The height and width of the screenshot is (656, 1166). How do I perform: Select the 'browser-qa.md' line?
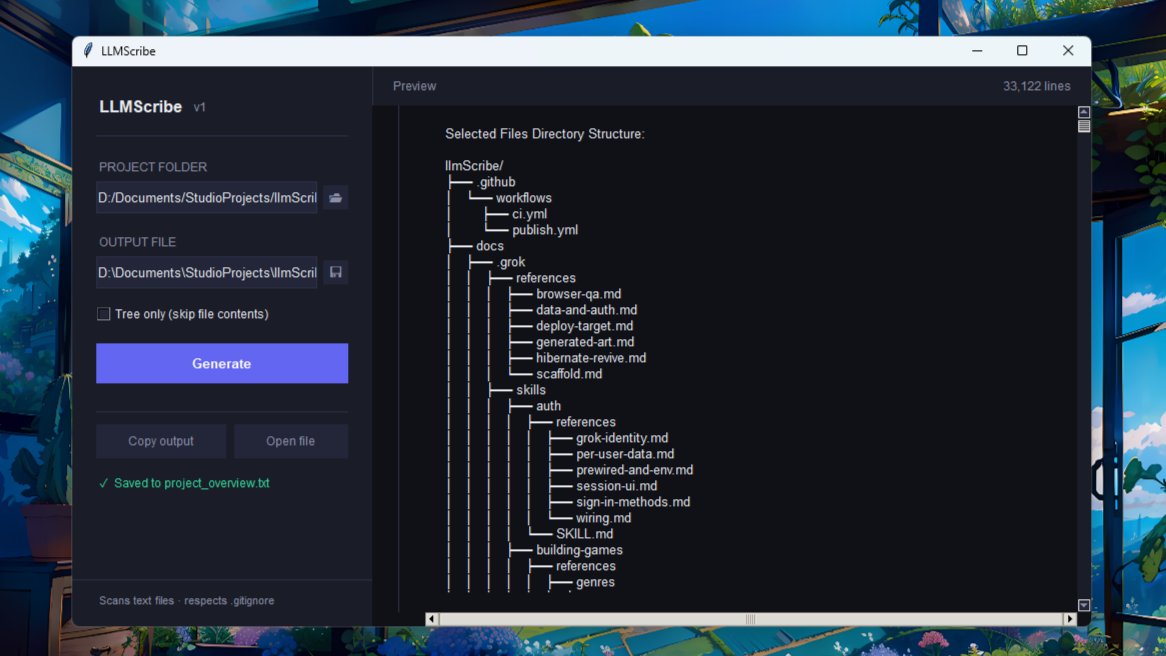[x=579, y=294]
